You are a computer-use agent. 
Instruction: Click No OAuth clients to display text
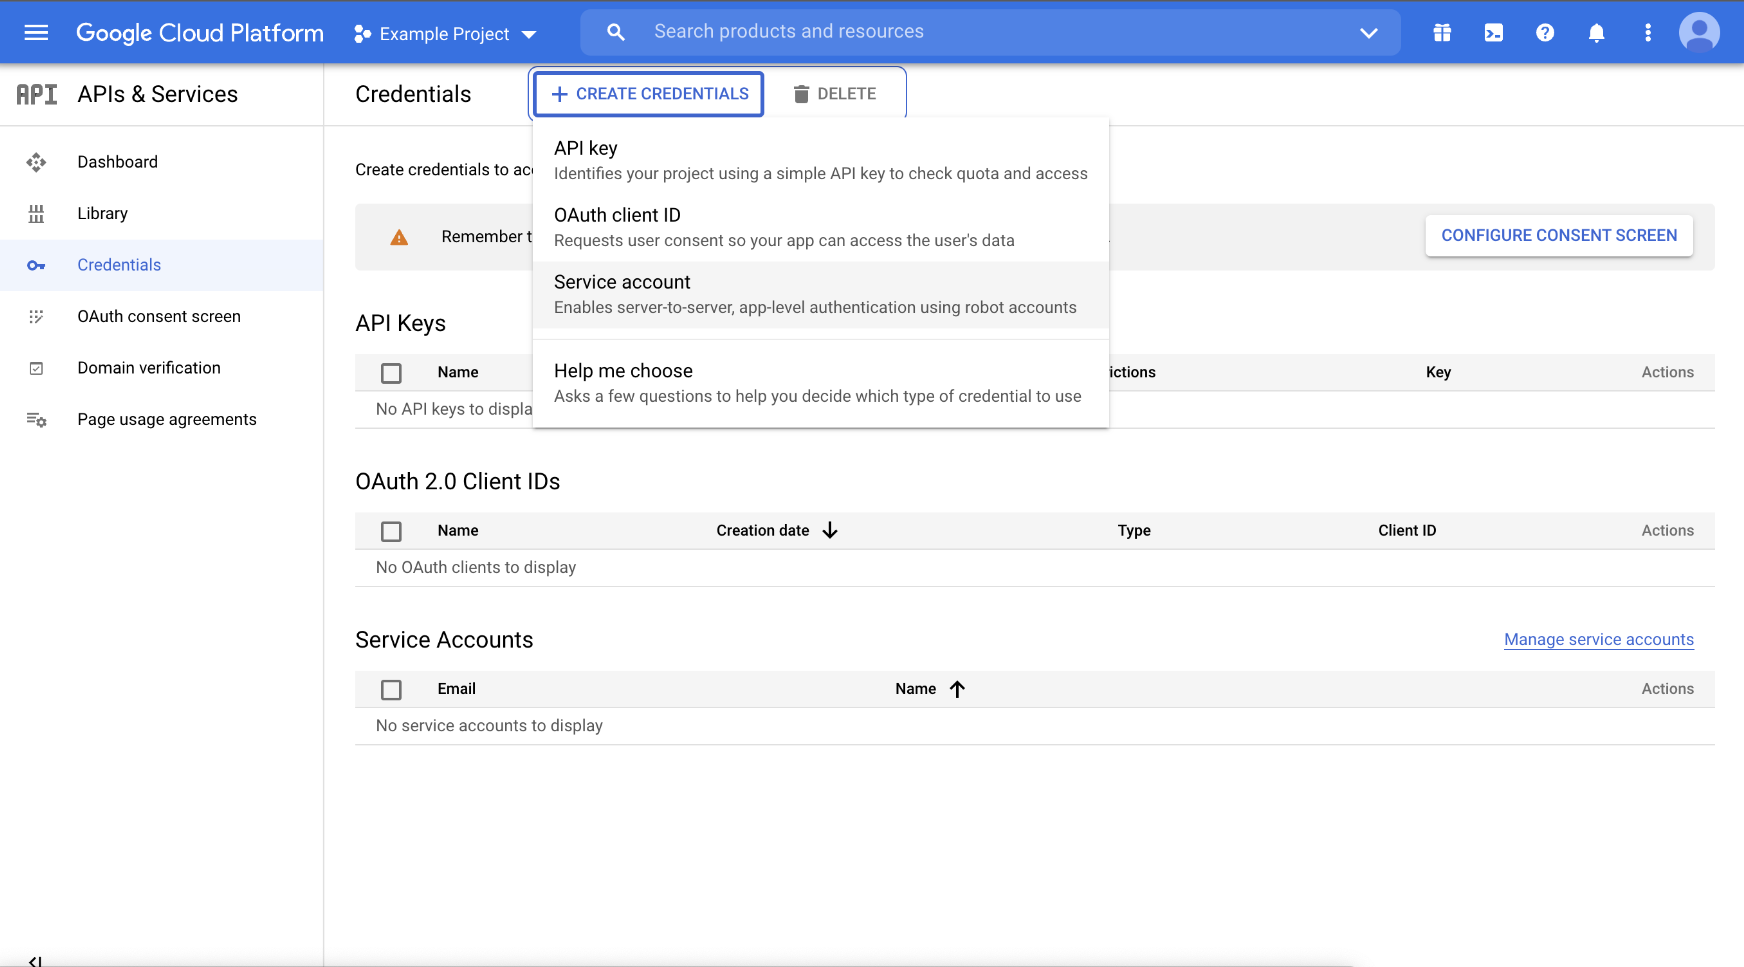[476, 568]
